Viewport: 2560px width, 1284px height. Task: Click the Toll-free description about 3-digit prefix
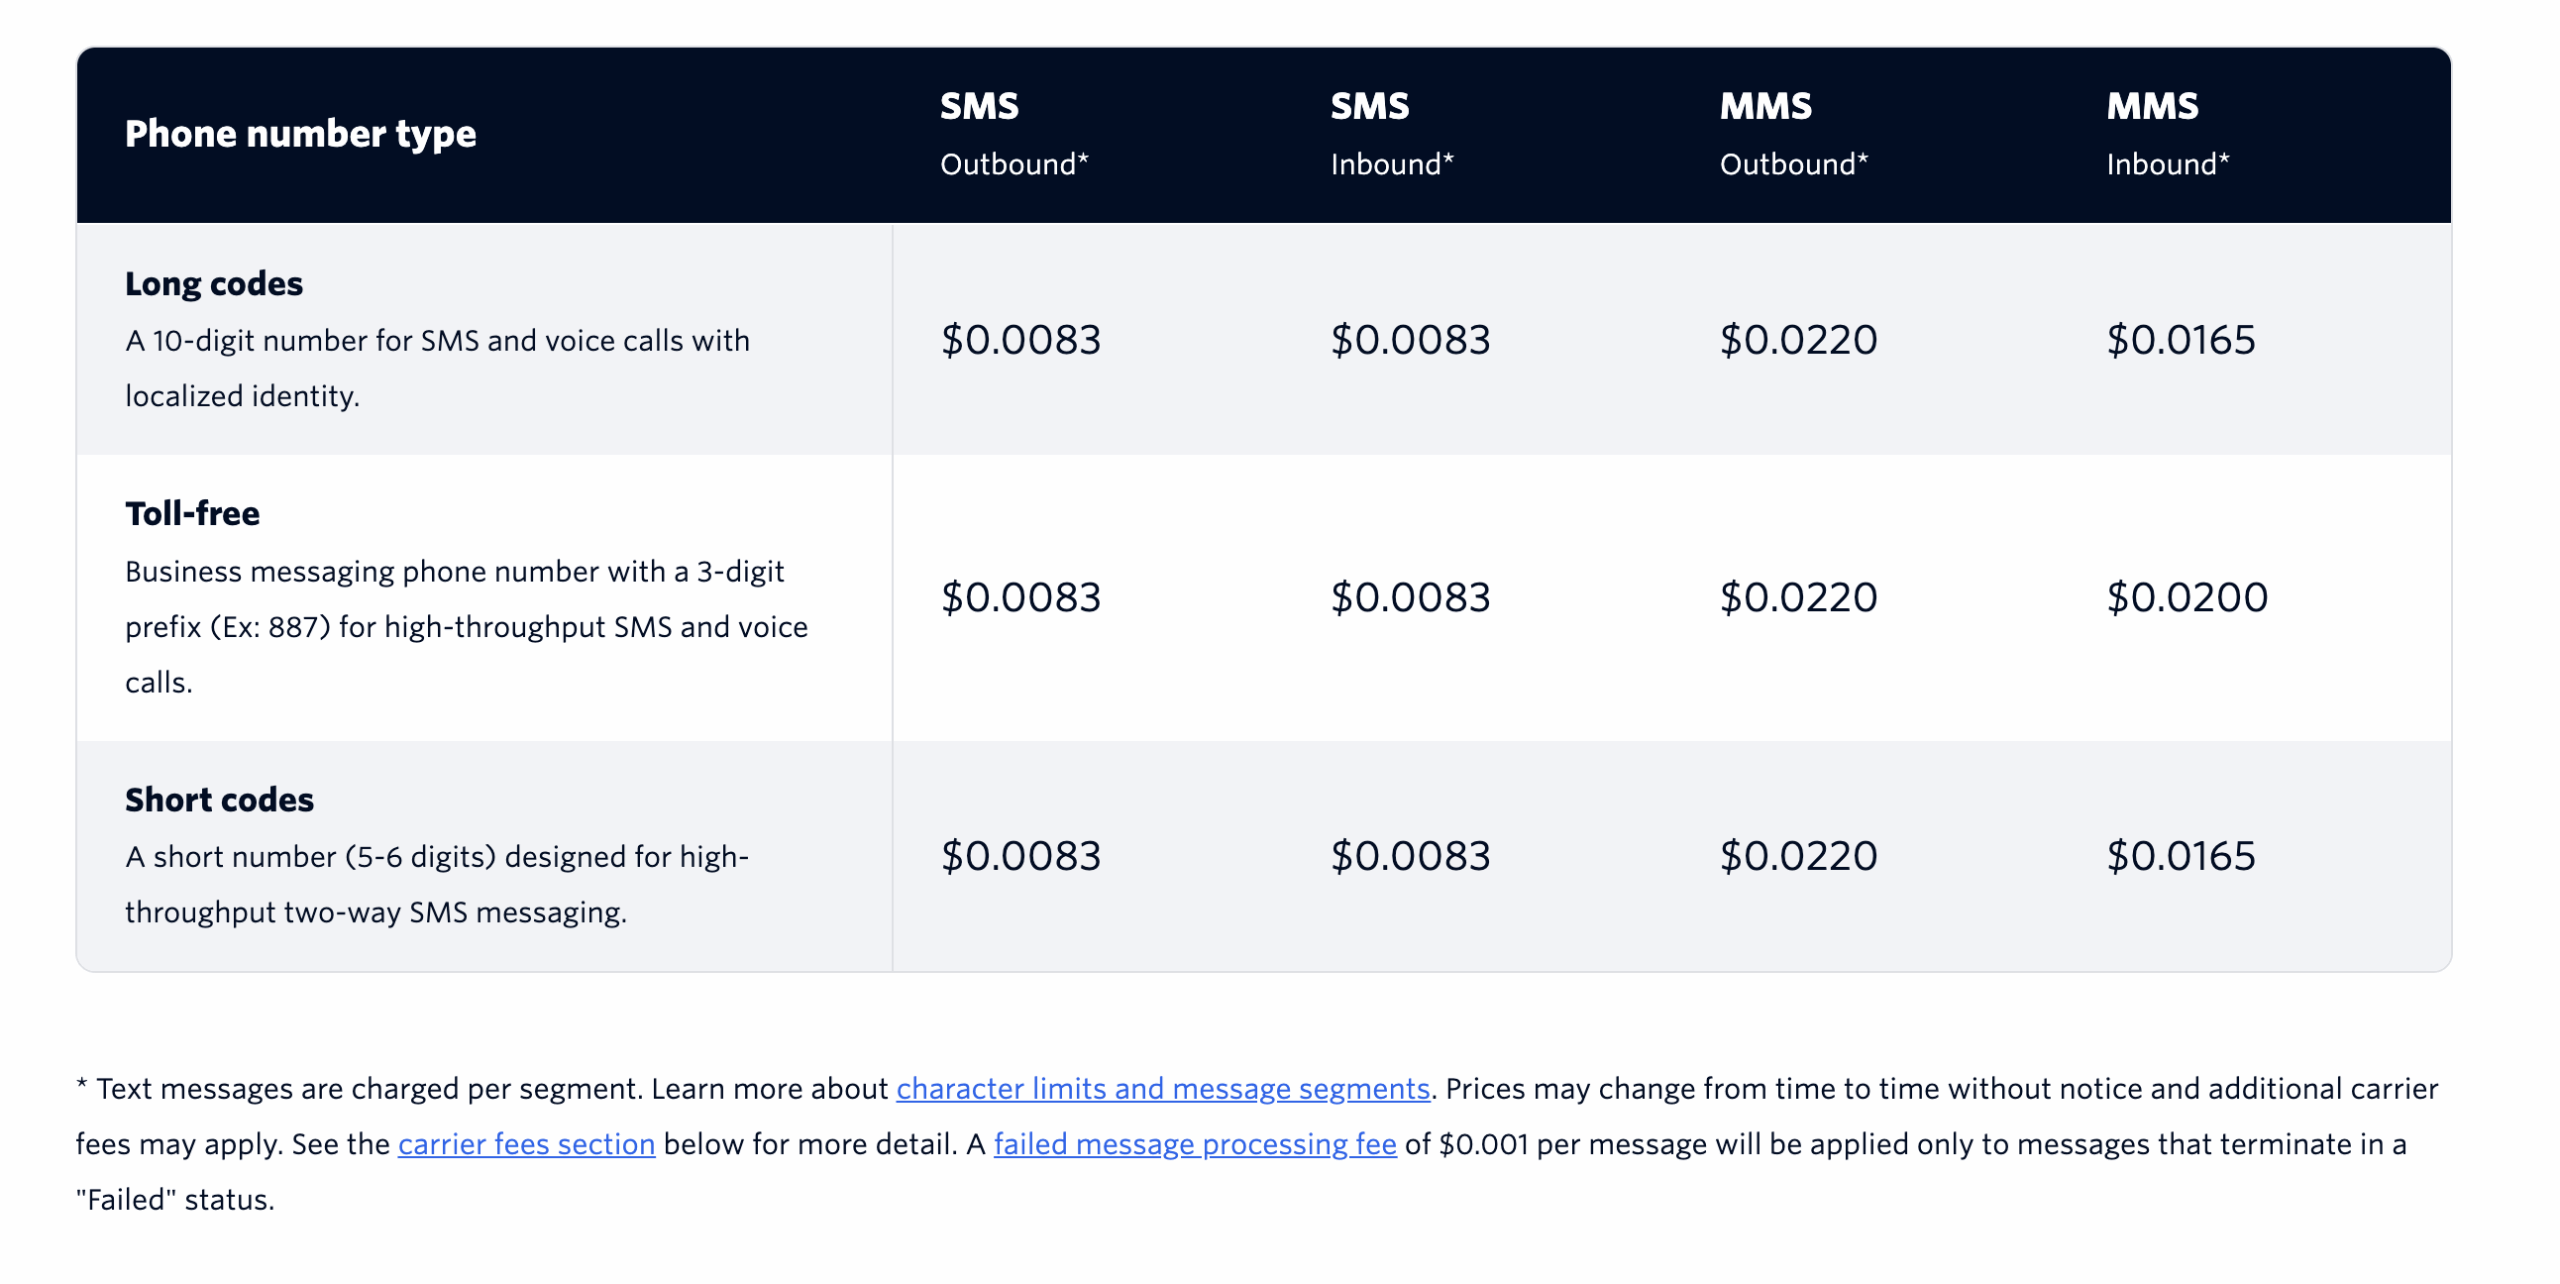click(466, 627)
